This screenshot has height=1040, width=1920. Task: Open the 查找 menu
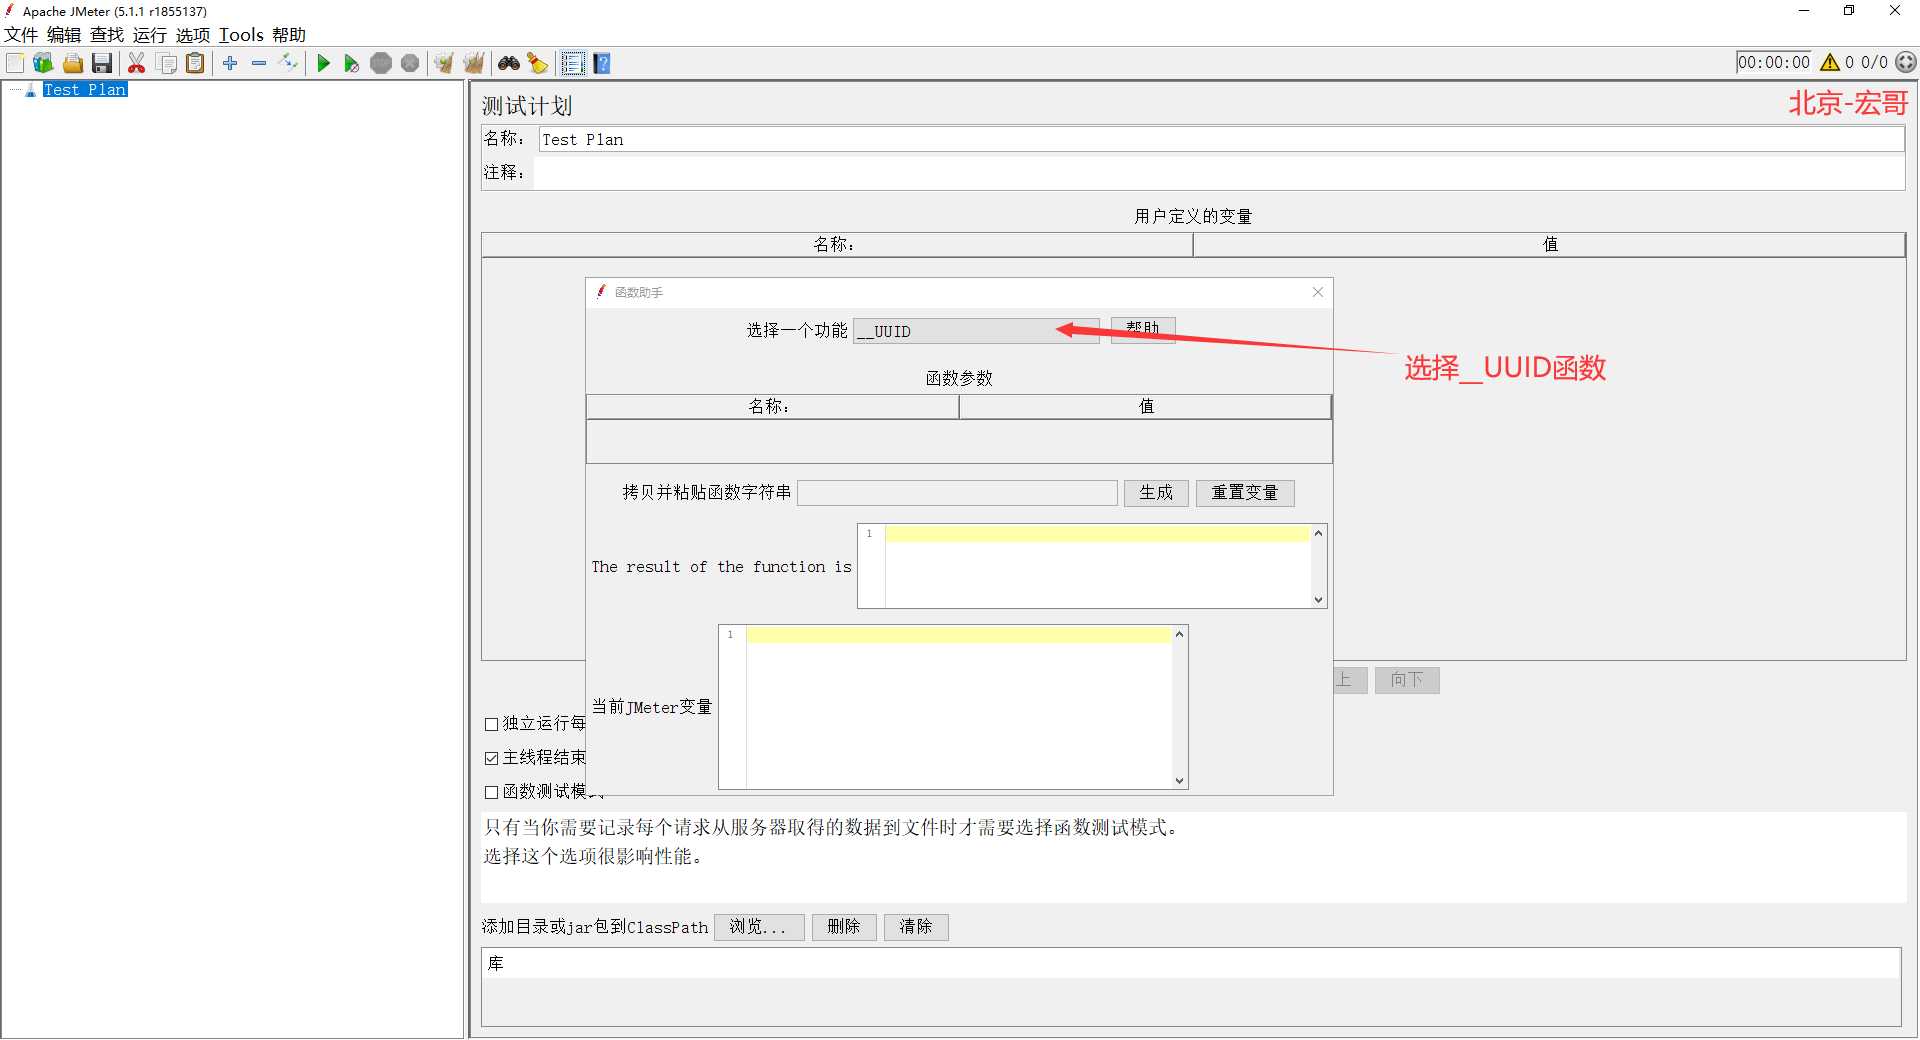(x=107, y=35)
